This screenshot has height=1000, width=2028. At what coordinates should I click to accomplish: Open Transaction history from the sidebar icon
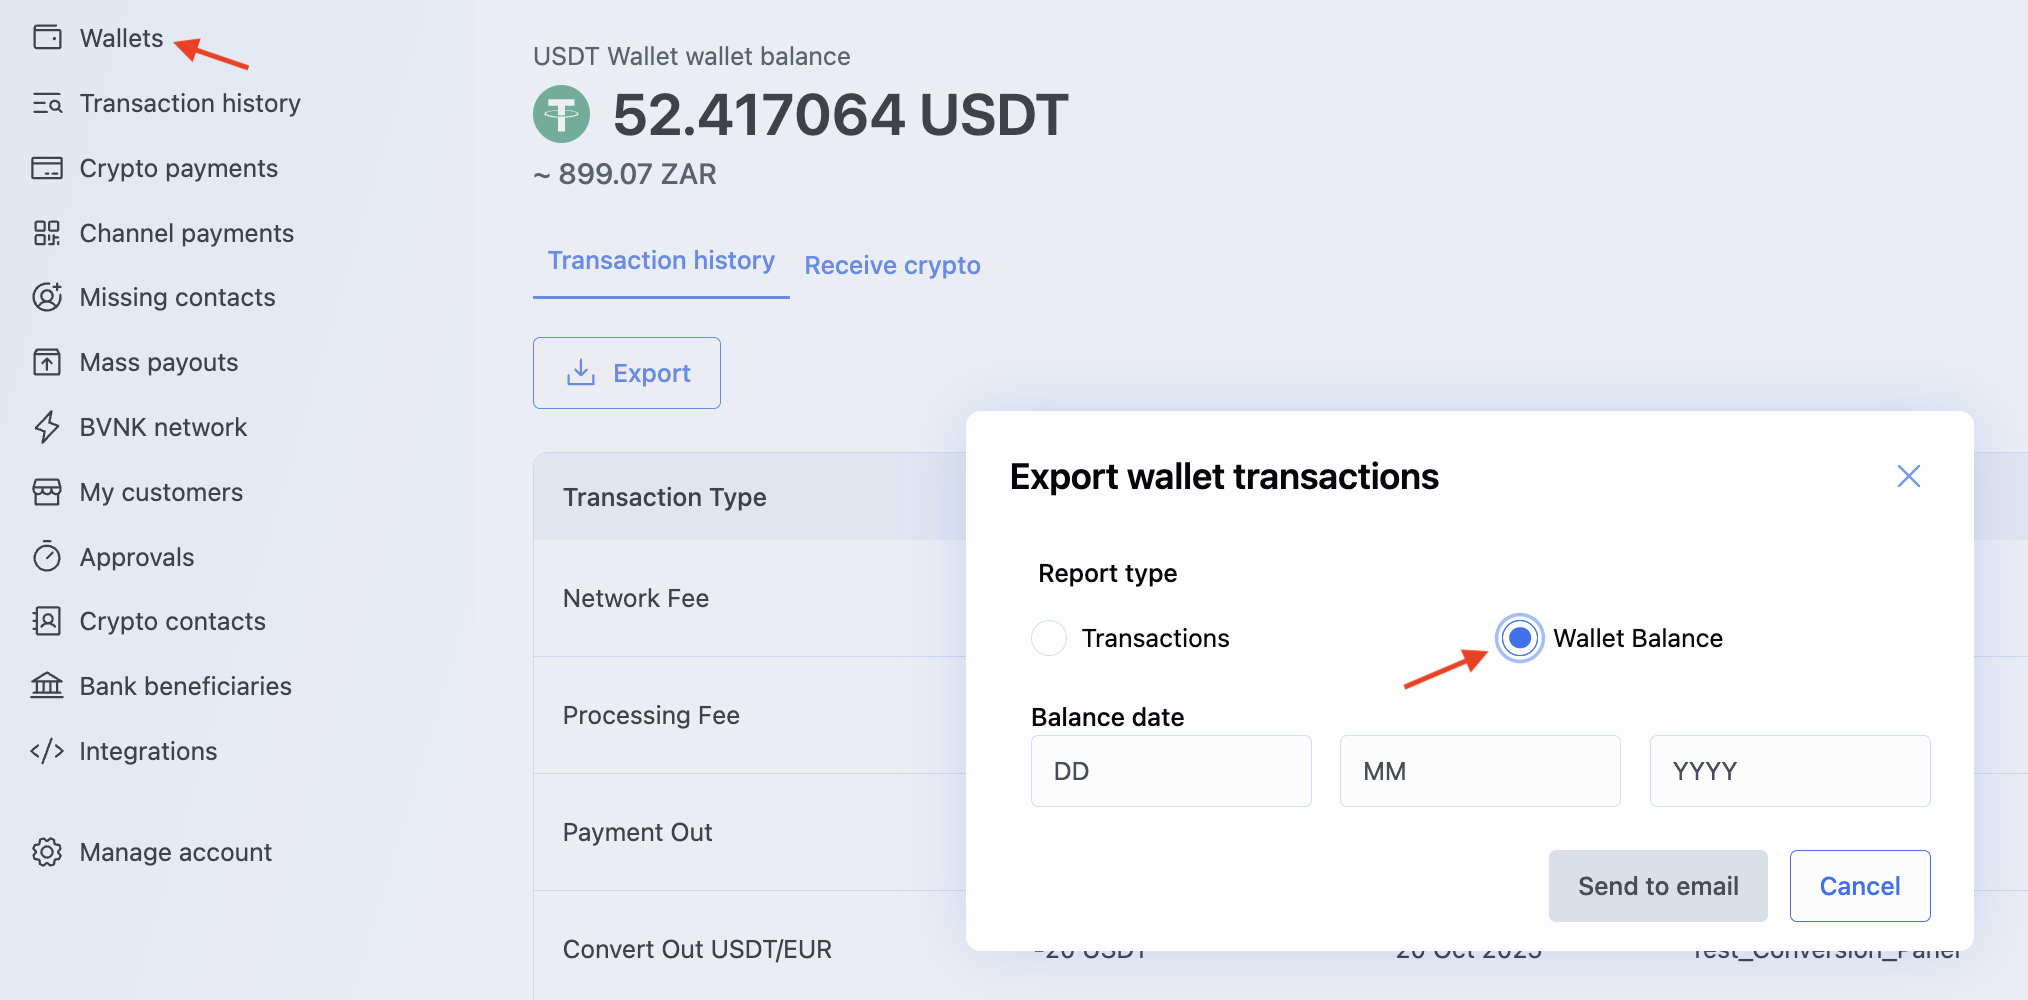click(x=47, y=103)
